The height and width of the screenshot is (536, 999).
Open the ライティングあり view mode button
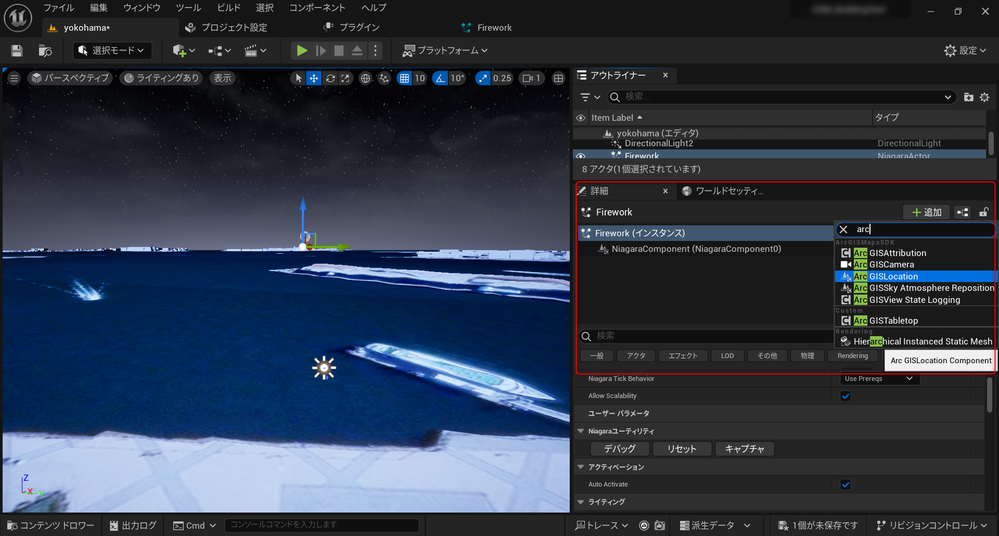click(162, 78)
